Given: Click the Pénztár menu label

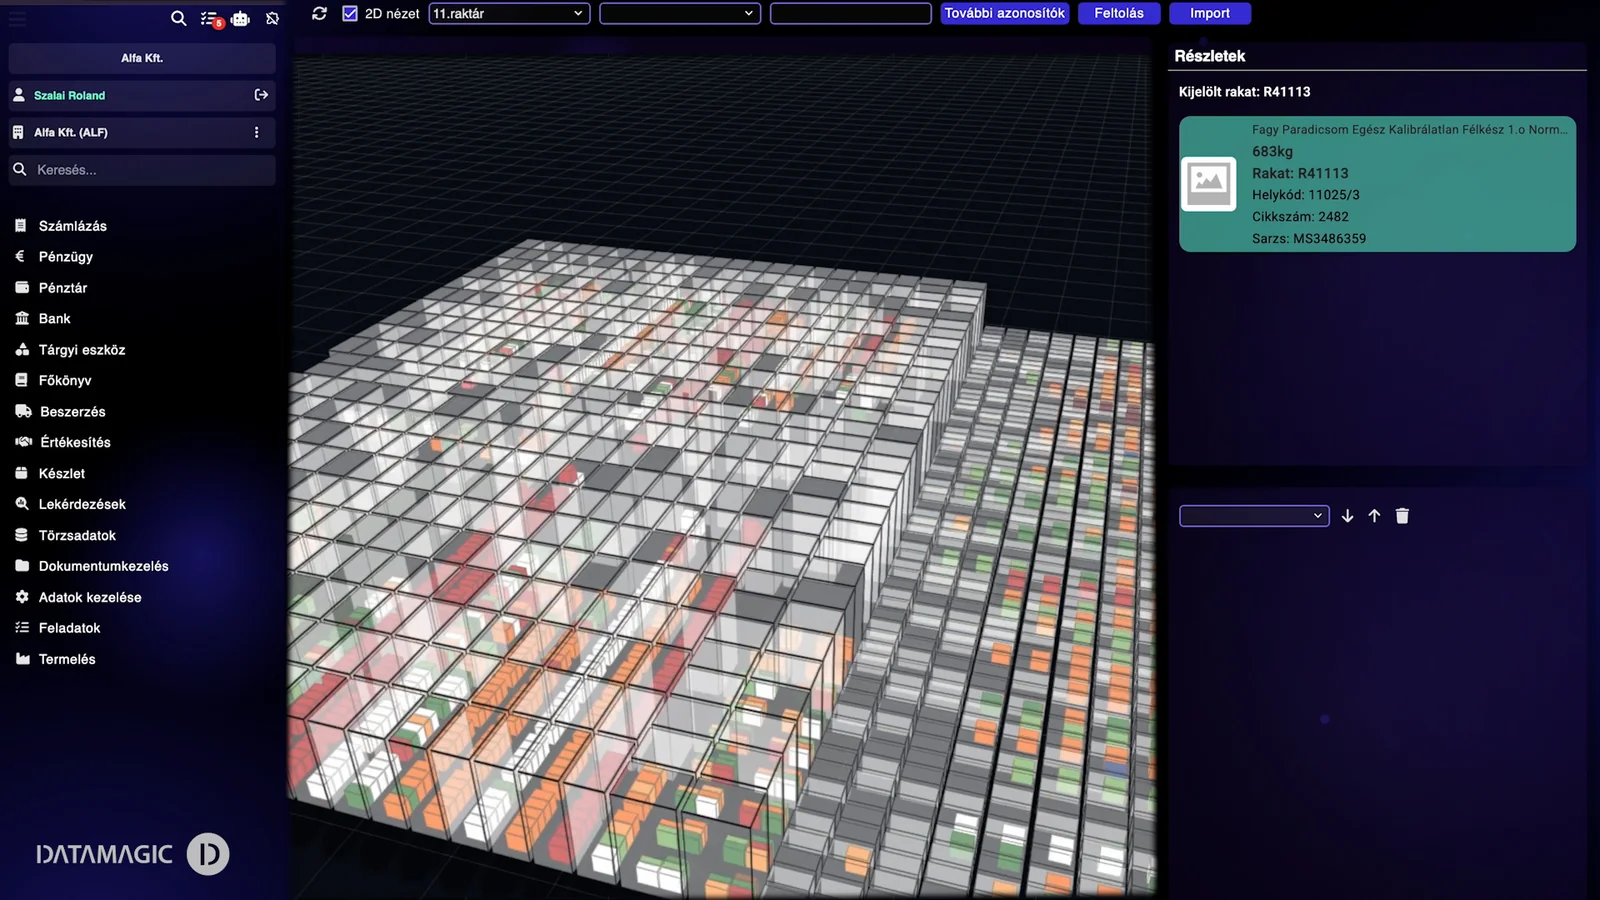Looking at the screenshot, I should (x=63, y=288).
